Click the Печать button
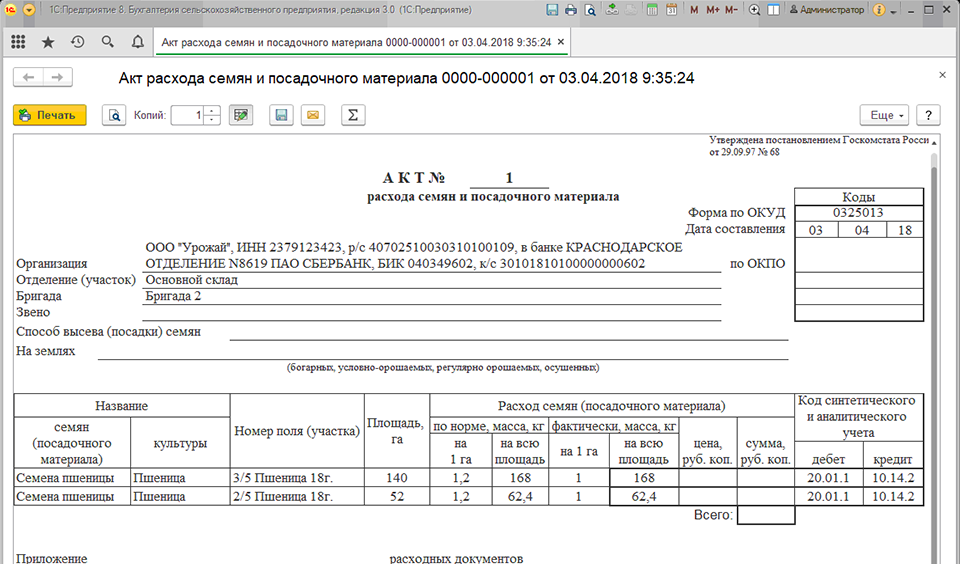 [50, 115]
